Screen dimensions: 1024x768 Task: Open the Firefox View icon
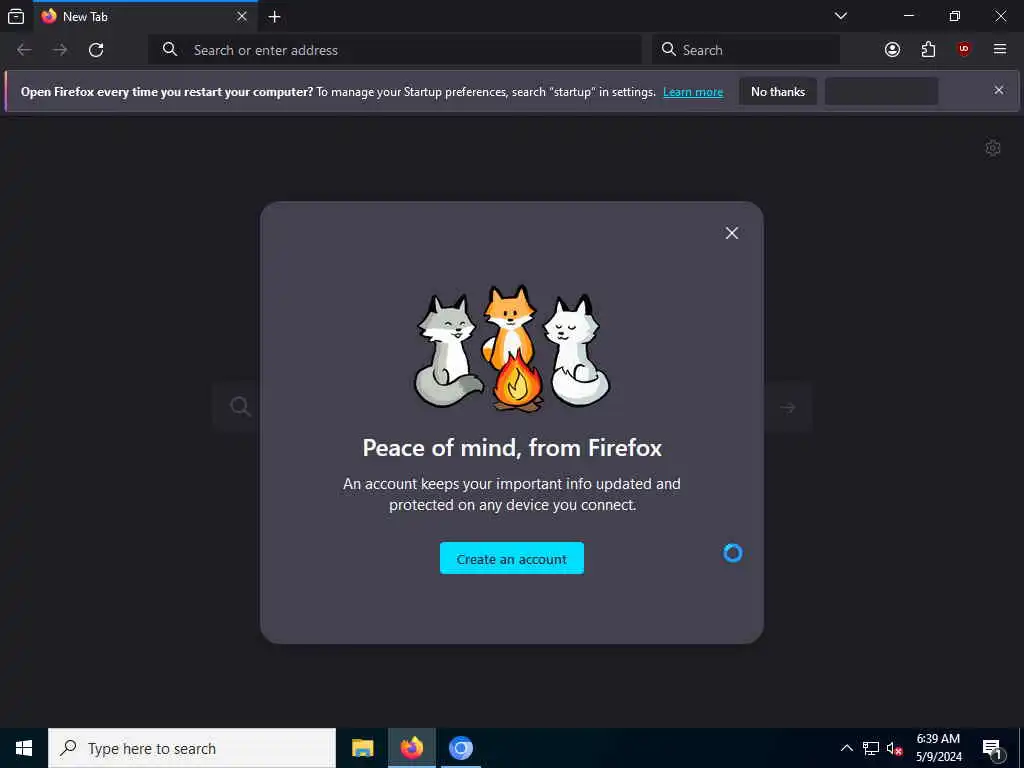point(16,16)
